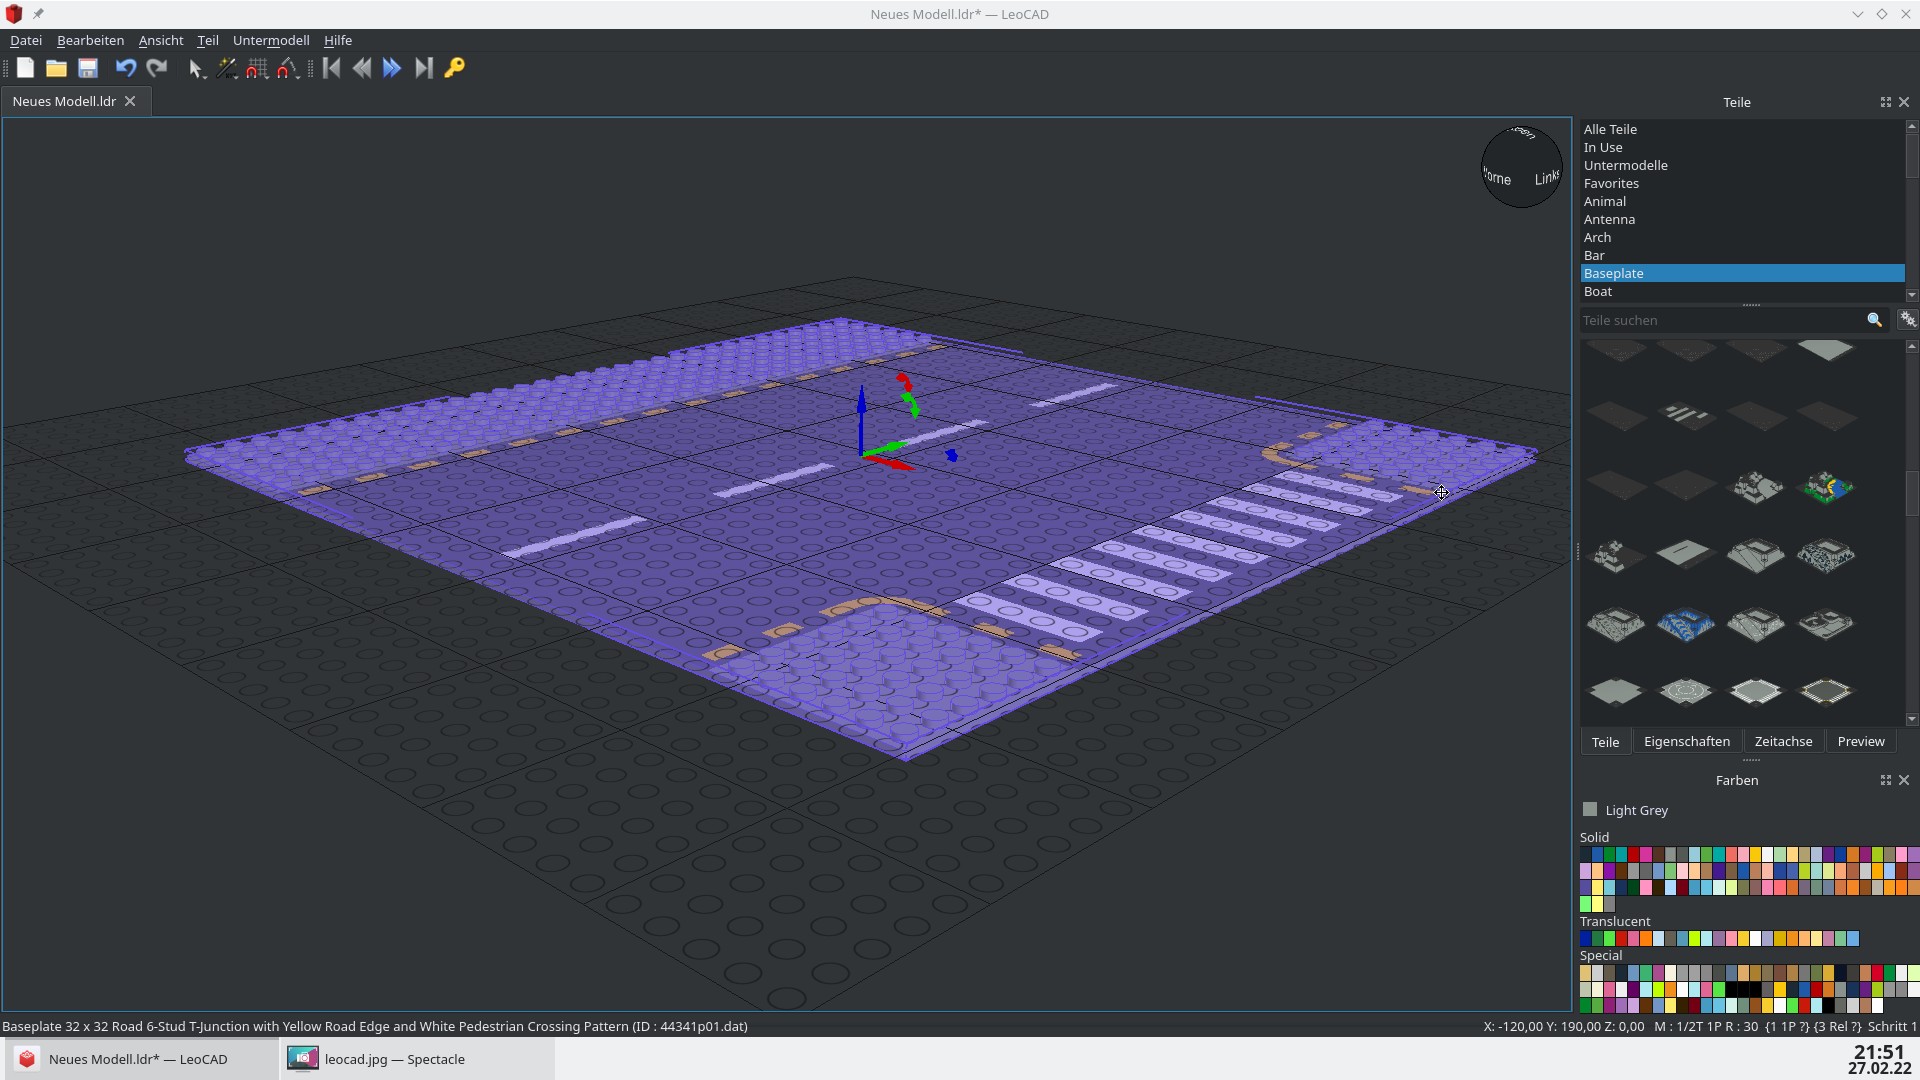Advance to the next step

point(392,68)
